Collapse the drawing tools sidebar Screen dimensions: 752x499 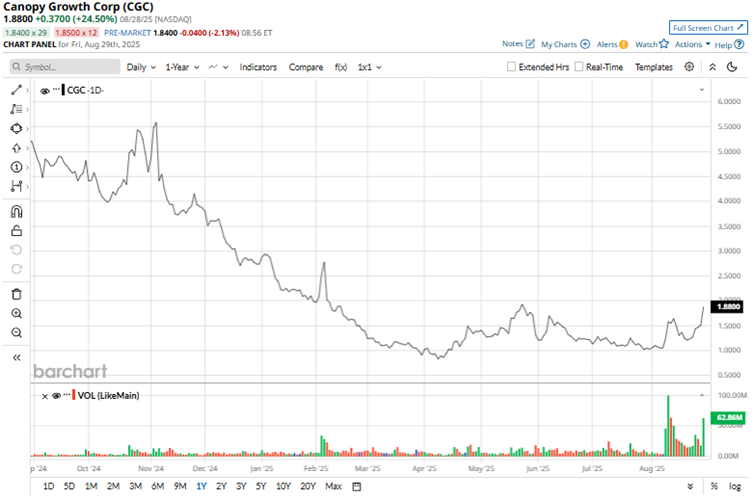pyautogui.click(x=16, y=357)
